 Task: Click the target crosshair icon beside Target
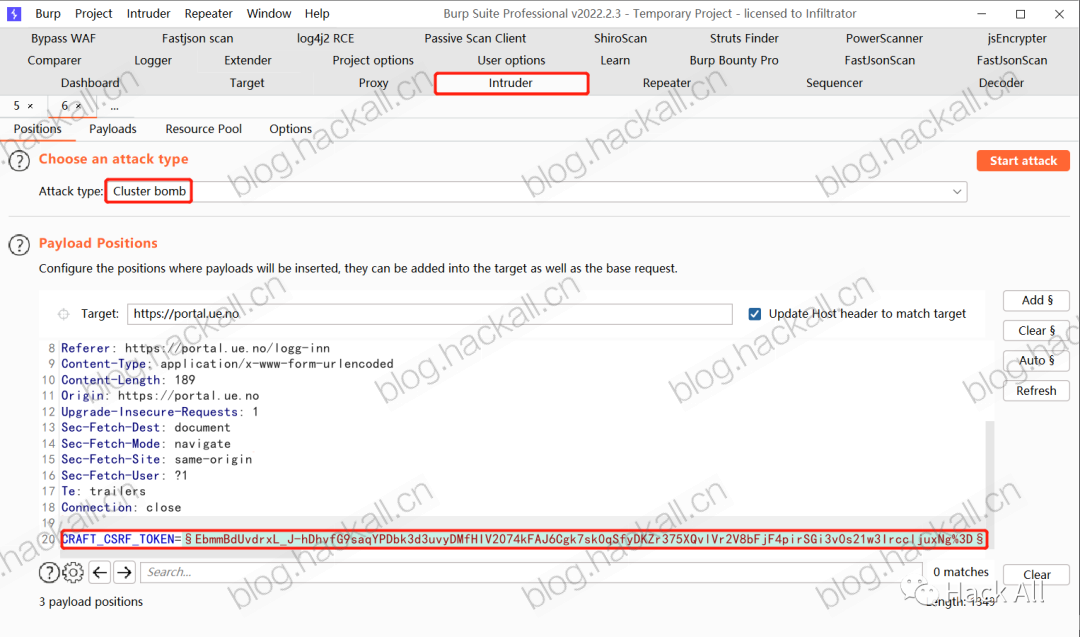point(63,314)
